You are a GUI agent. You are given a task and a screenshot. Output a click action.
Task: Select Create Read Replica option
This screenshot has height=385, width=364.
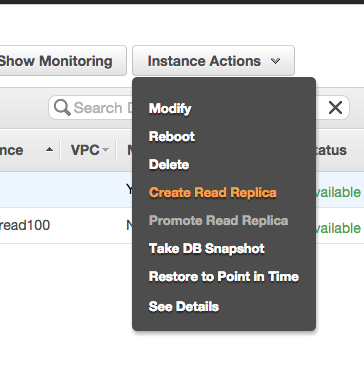pos(213,193)
